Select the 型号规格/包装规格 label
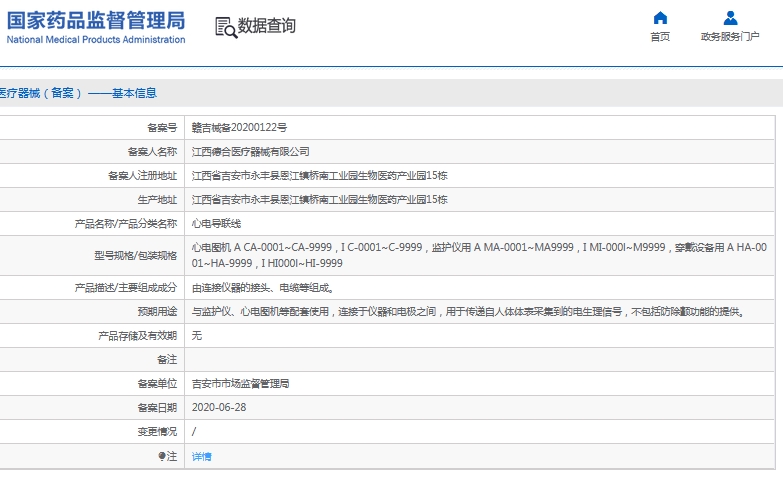Image resolution: width=783 pixels, height=477 pixels. tap(136, 256)
